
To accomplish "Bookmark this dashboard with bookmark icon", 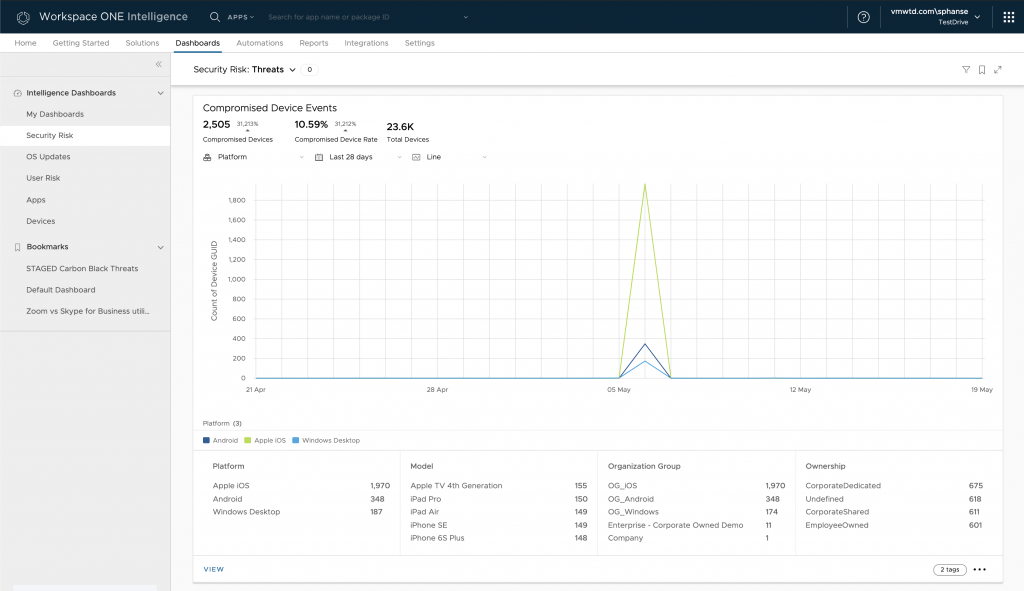I will tap(982, 70).
